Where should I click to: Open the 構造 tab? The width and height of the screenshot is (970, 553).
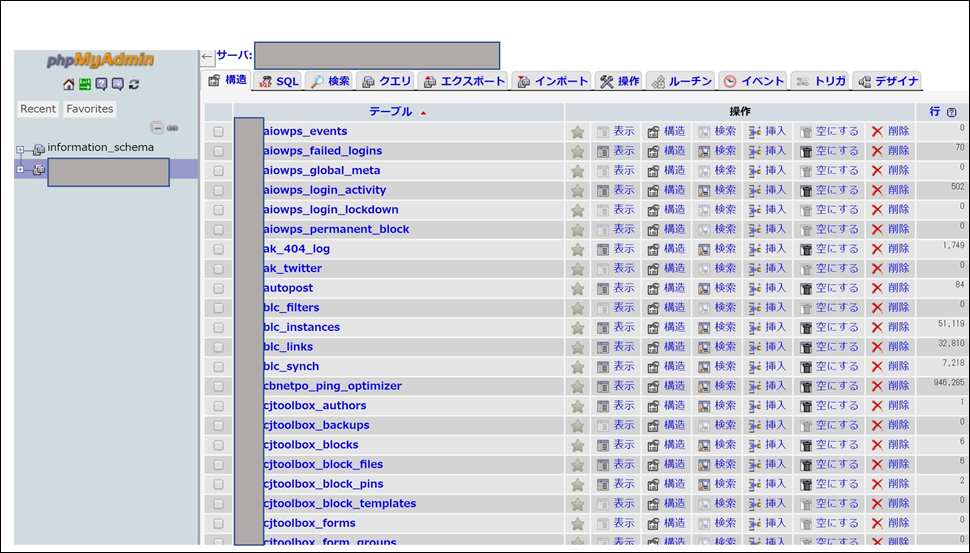point(227,80)
